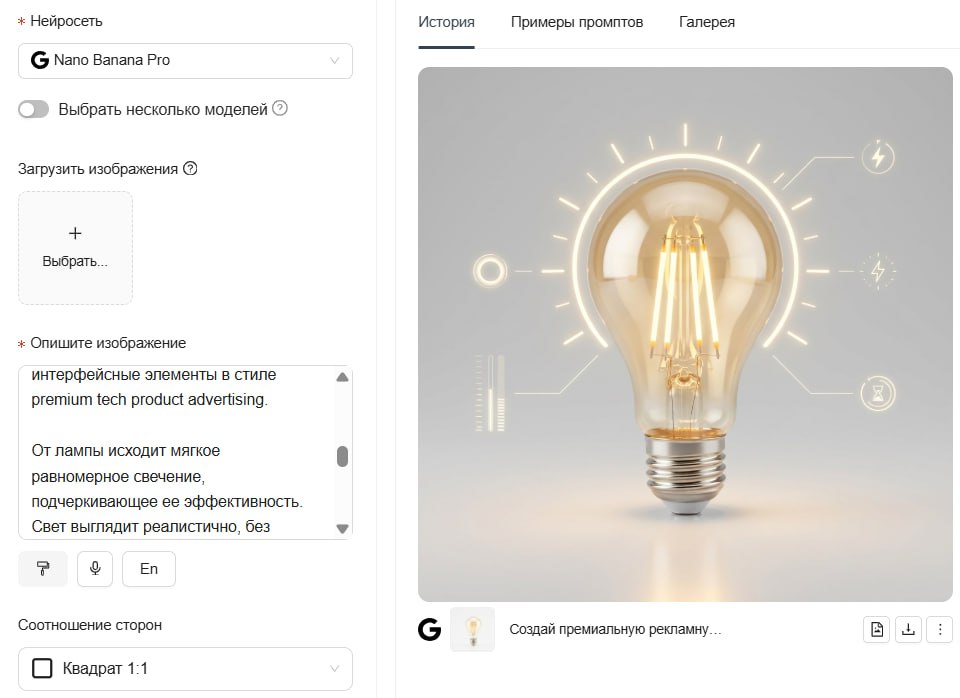Click plus icon to upload an image
960x698 pixels.
(x=75, y=233)
